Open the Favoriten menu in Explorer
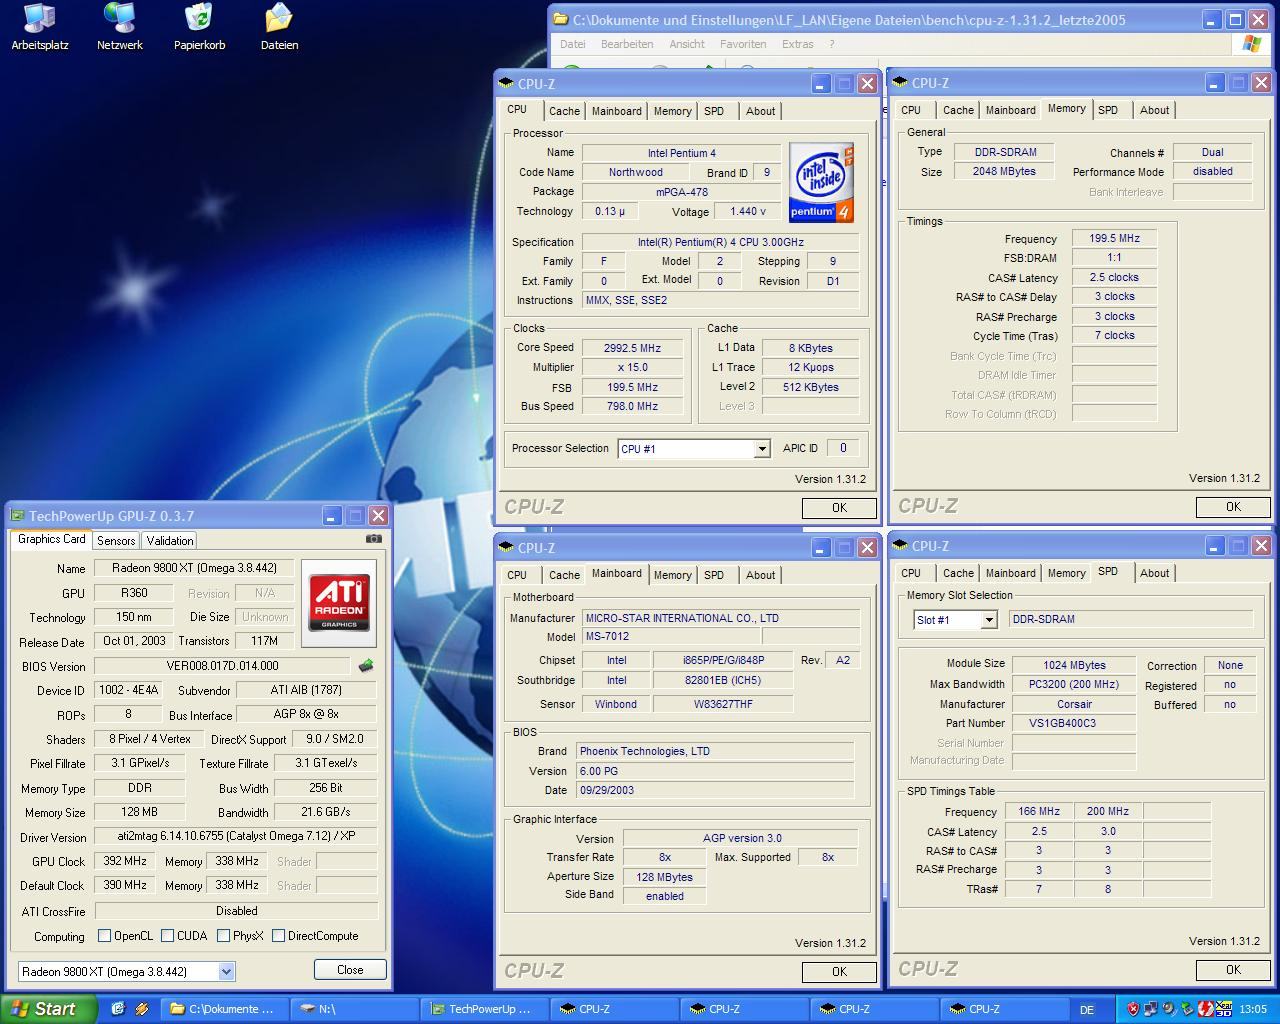1280x1024 pixels. [x=742, y=44]
